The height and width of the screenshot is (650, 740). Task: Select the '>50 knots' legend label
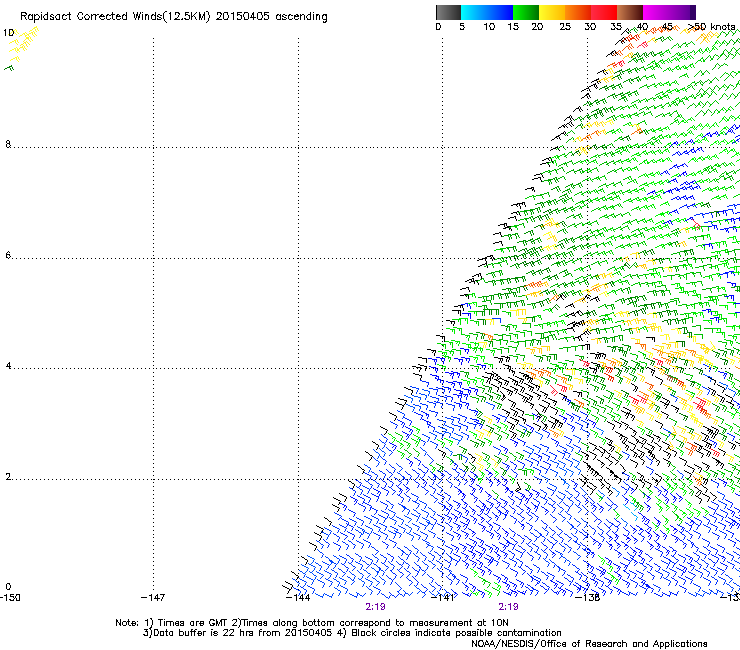(711, 27)
